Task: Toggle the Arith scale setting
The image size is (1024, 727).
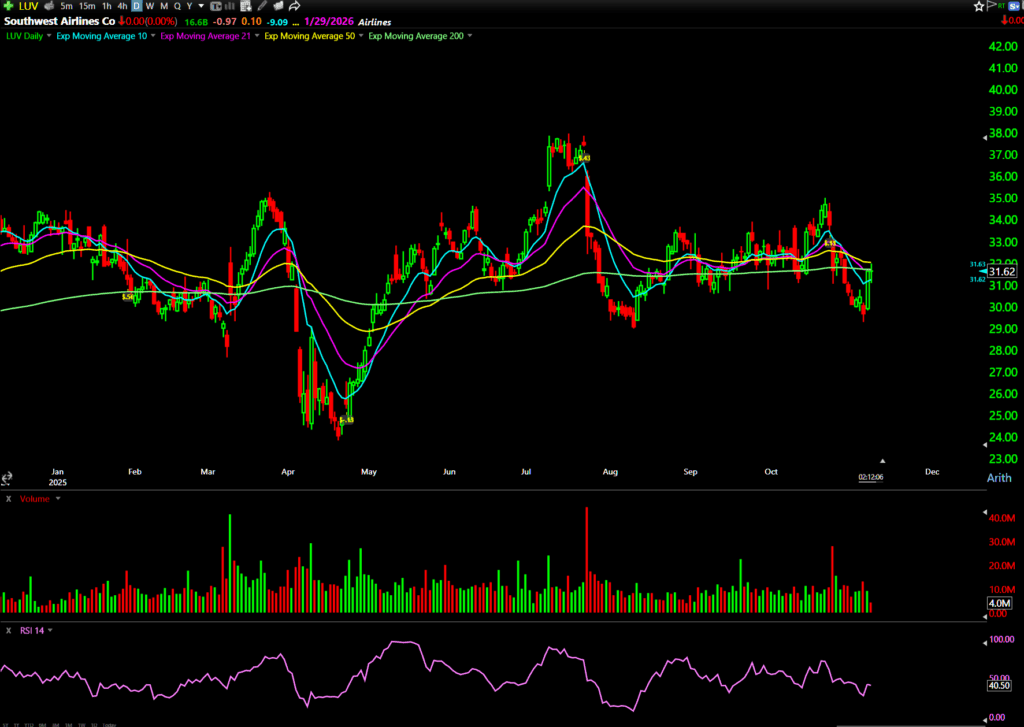Action: [999, 478]
